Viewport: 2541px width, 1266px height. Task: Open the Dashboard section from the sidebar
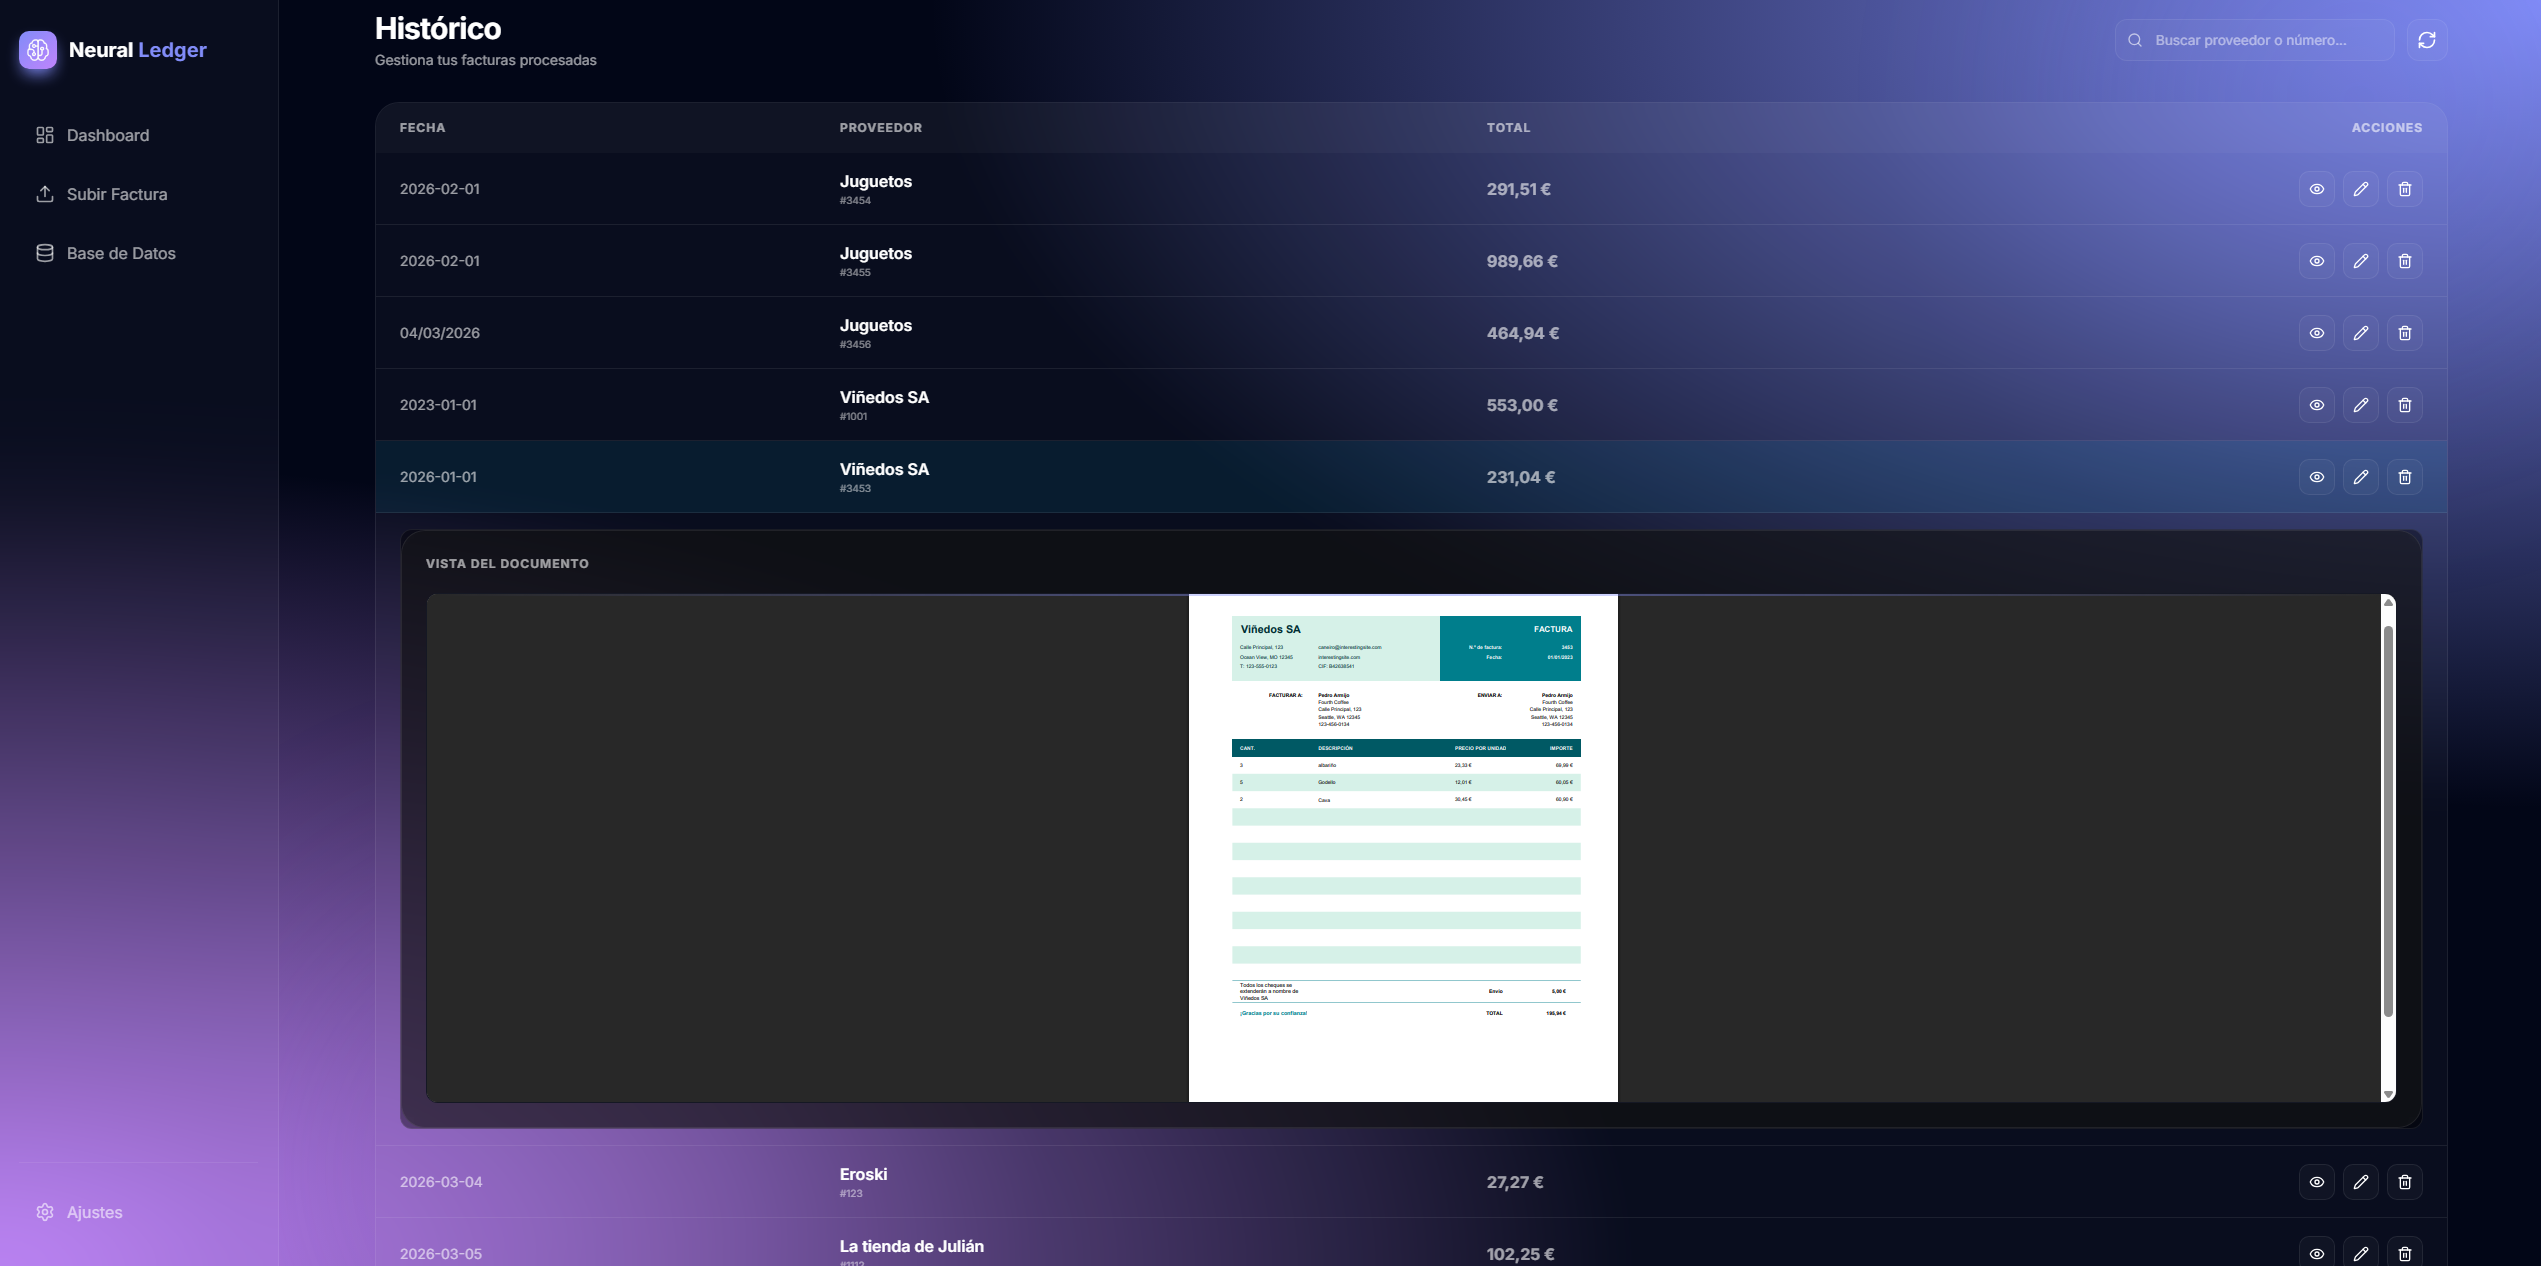(x=107, y=135)
